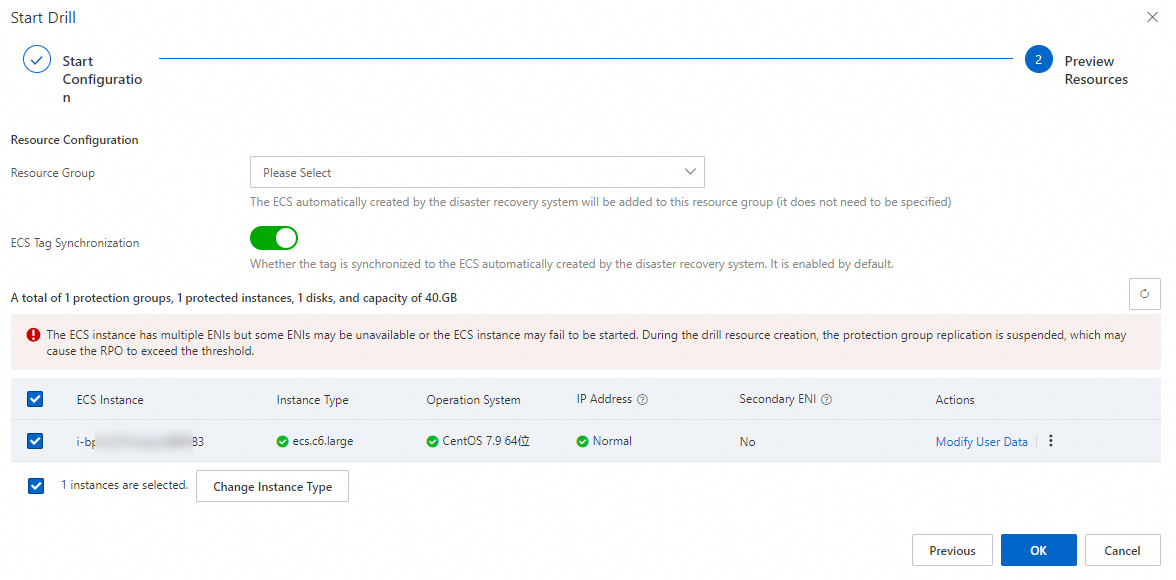Click the step 2 Preview Resources icon
Screen dimensions: 1176x580
point(1038,60)
